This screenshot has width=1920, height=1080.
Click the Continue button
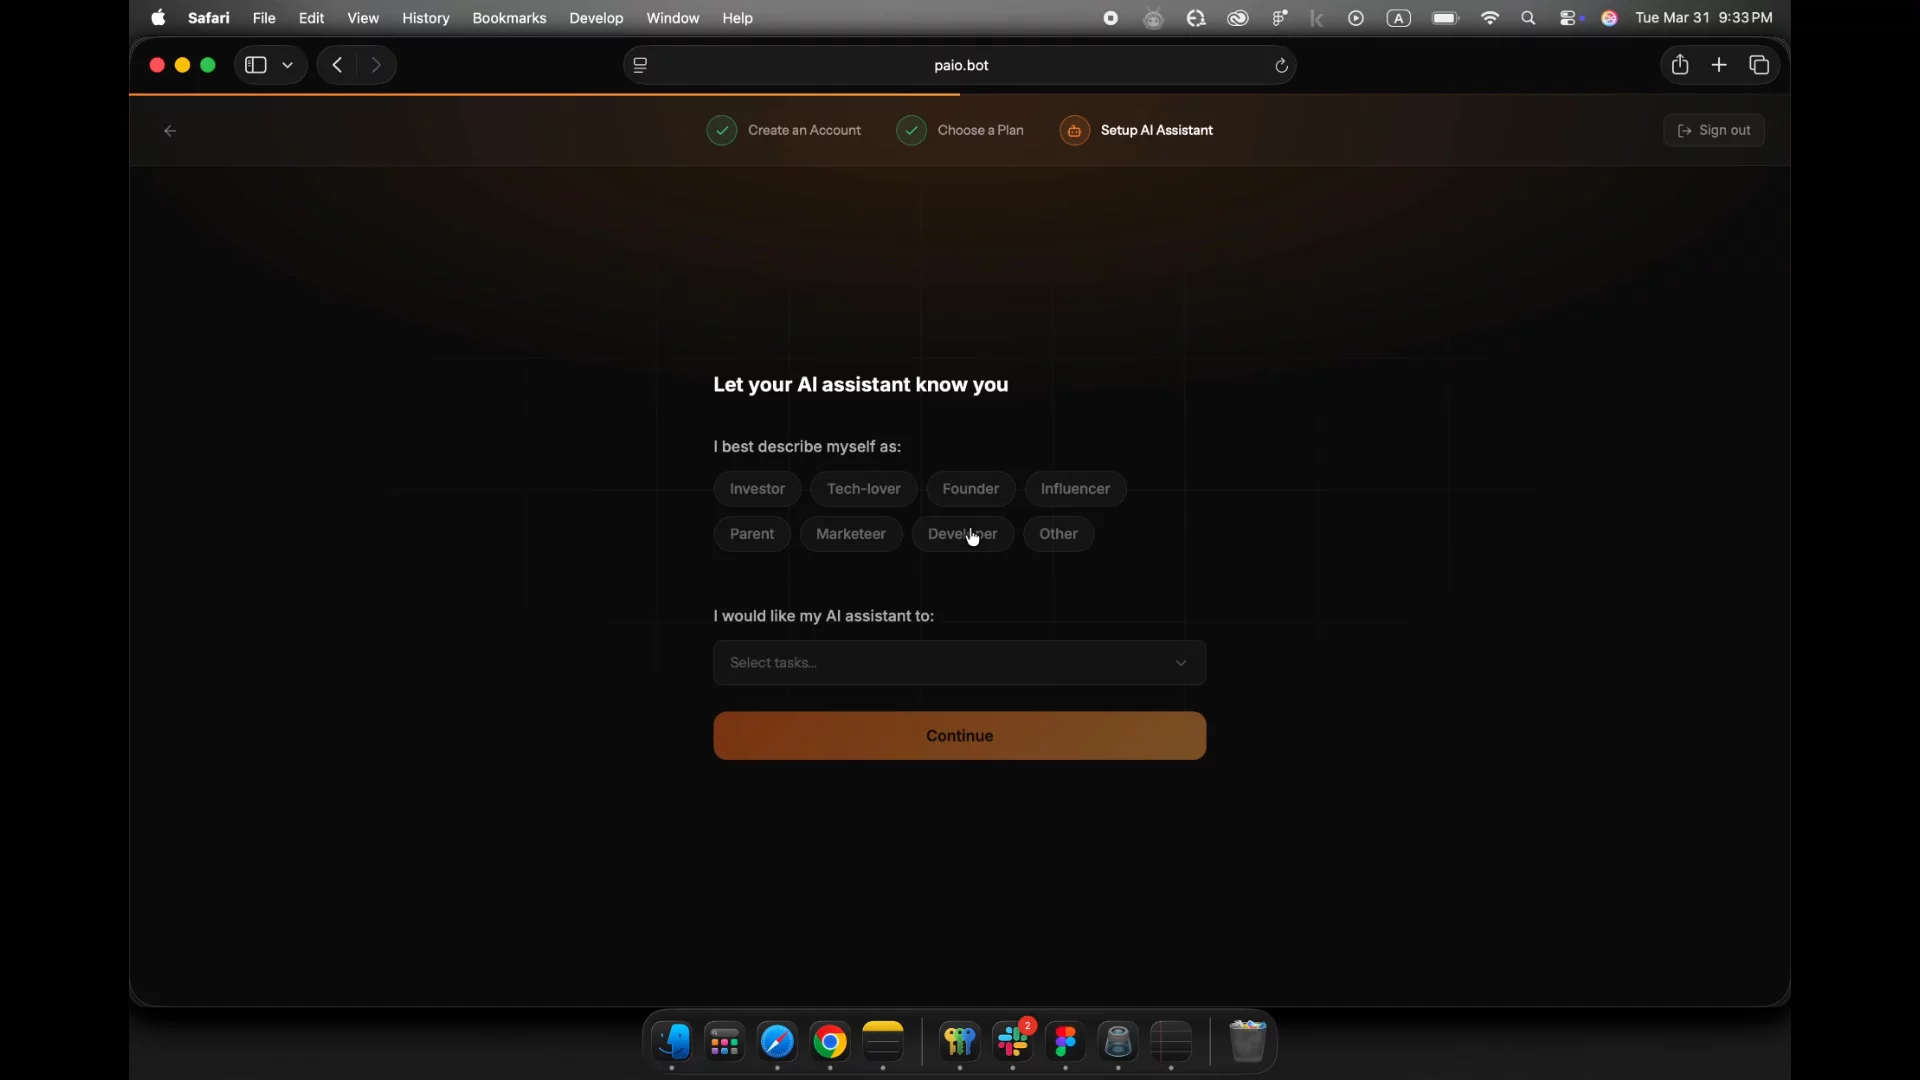click(960, 736)
